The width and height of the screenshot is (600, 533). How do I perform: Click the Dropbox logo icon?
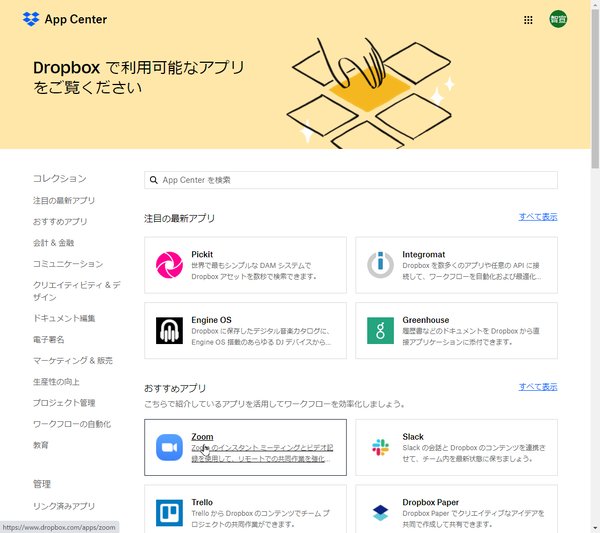tap(31, 19)
